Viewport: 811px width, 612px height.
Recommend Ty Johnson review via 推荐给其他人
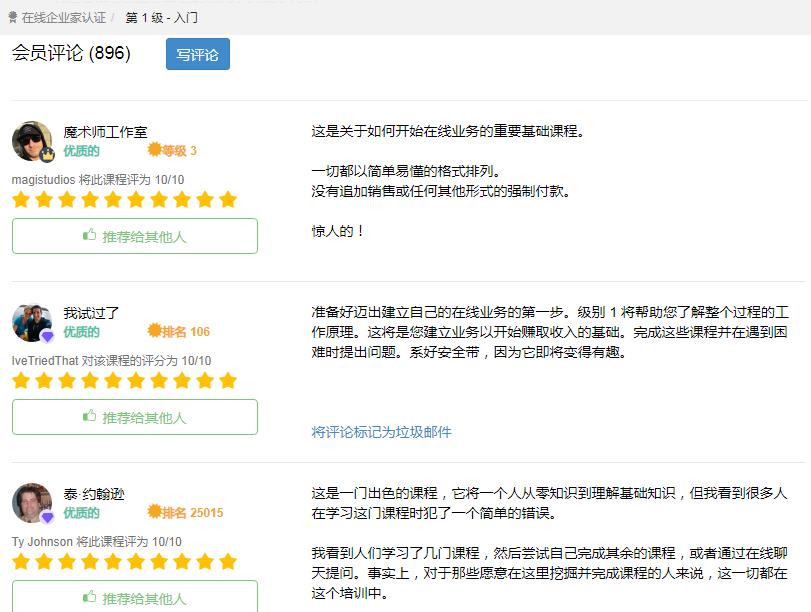coord(135,596)
